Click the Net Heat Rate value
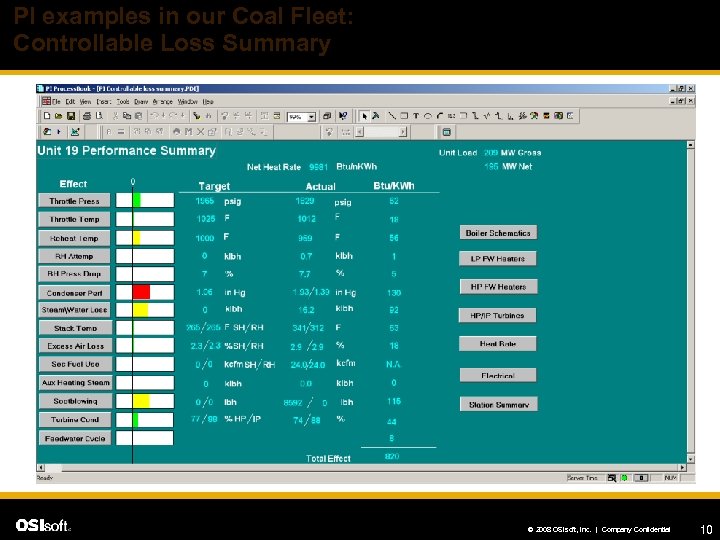The width and height of the screenshot is (720, 540). (318, 167)
